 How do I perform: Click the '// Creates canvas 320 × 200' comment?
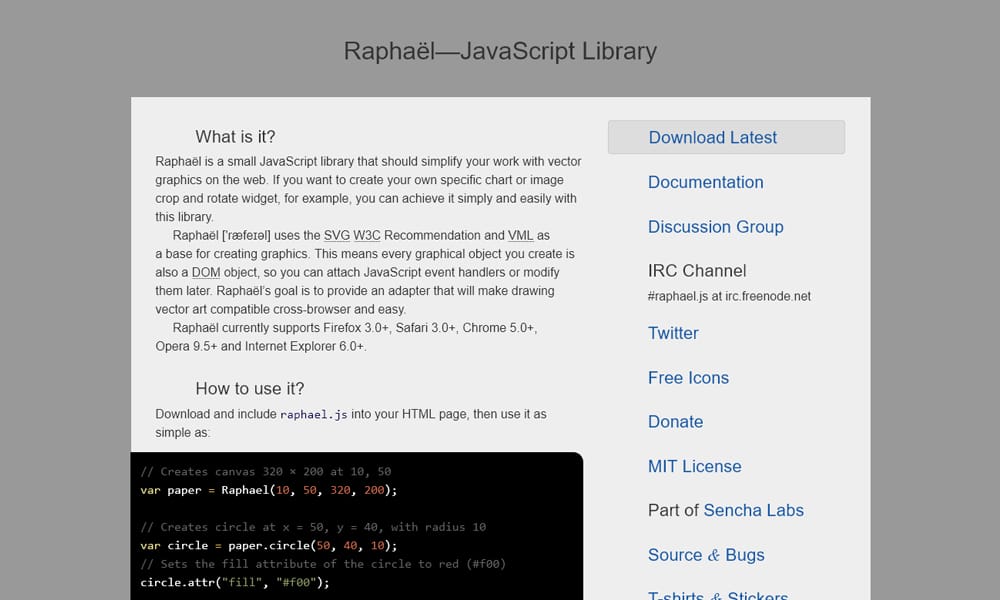[265, 472]
